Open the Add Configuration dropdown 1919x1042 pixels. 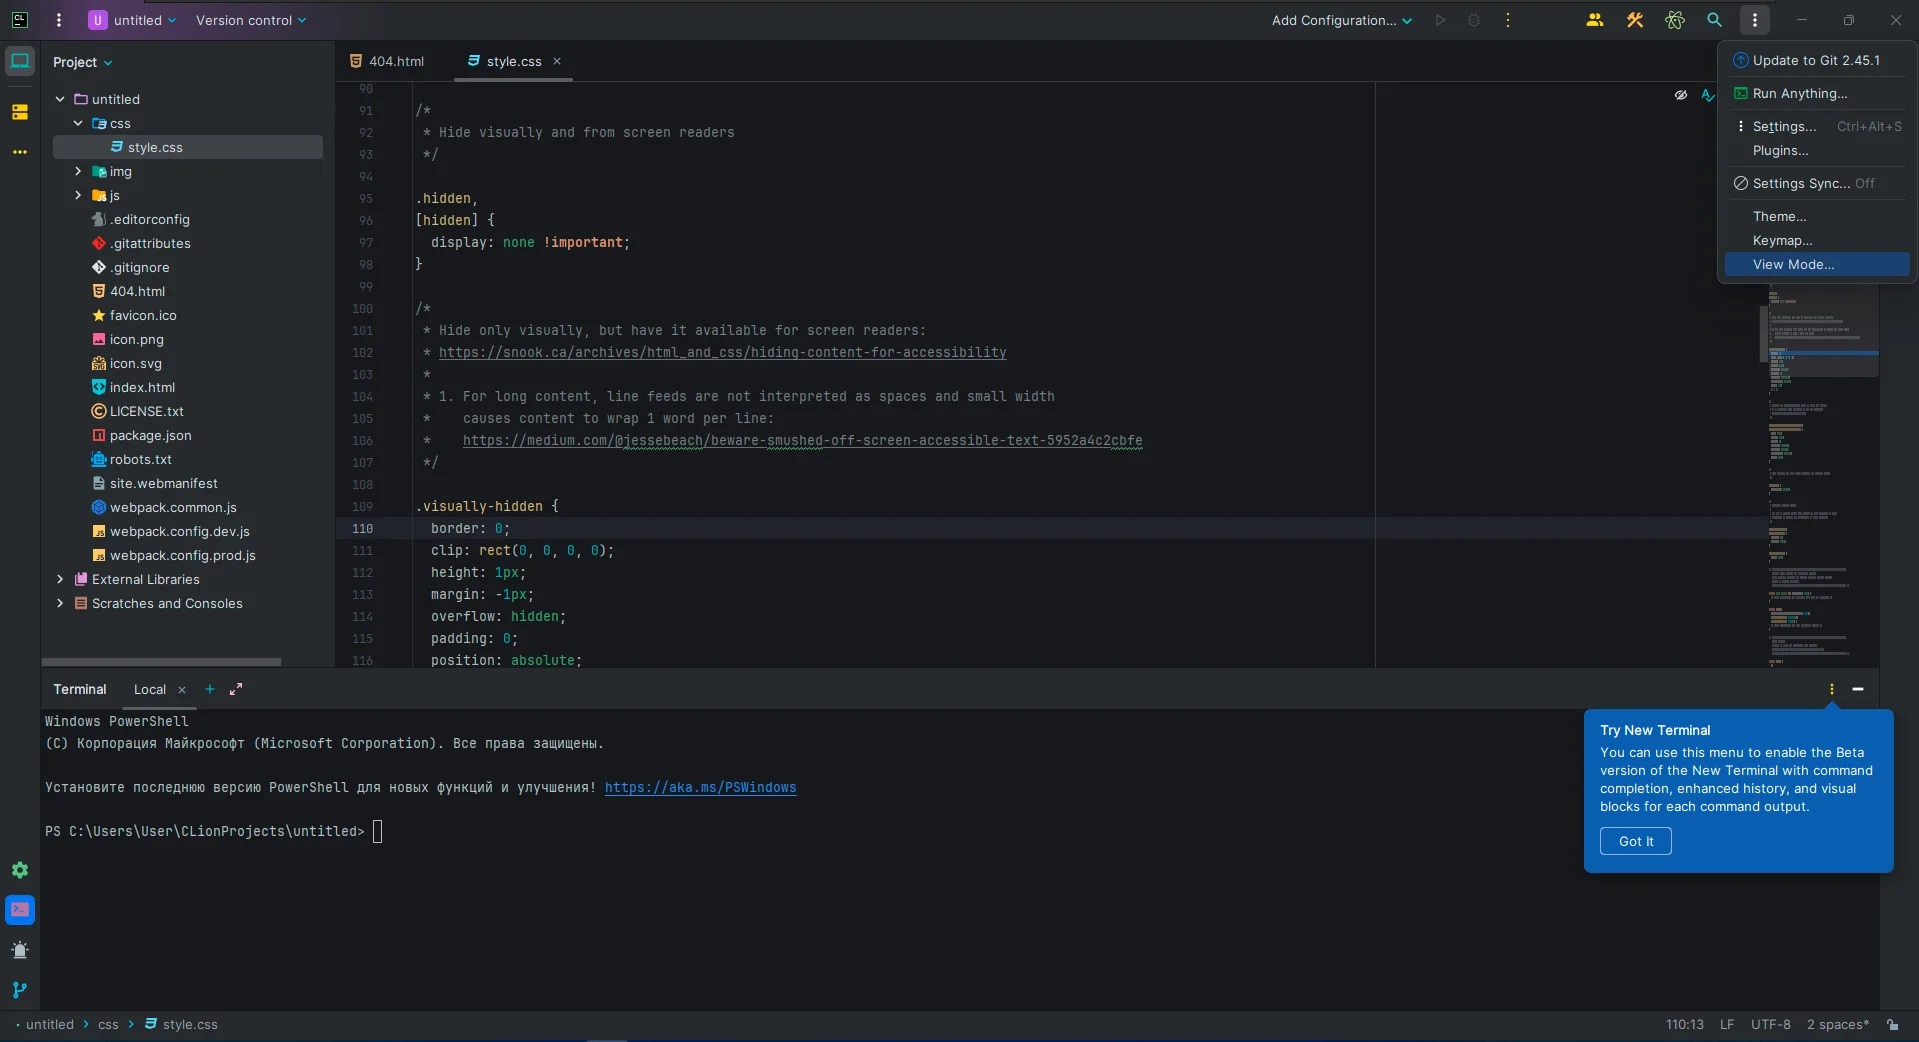pyautogui.click(x=1341, y=20)
